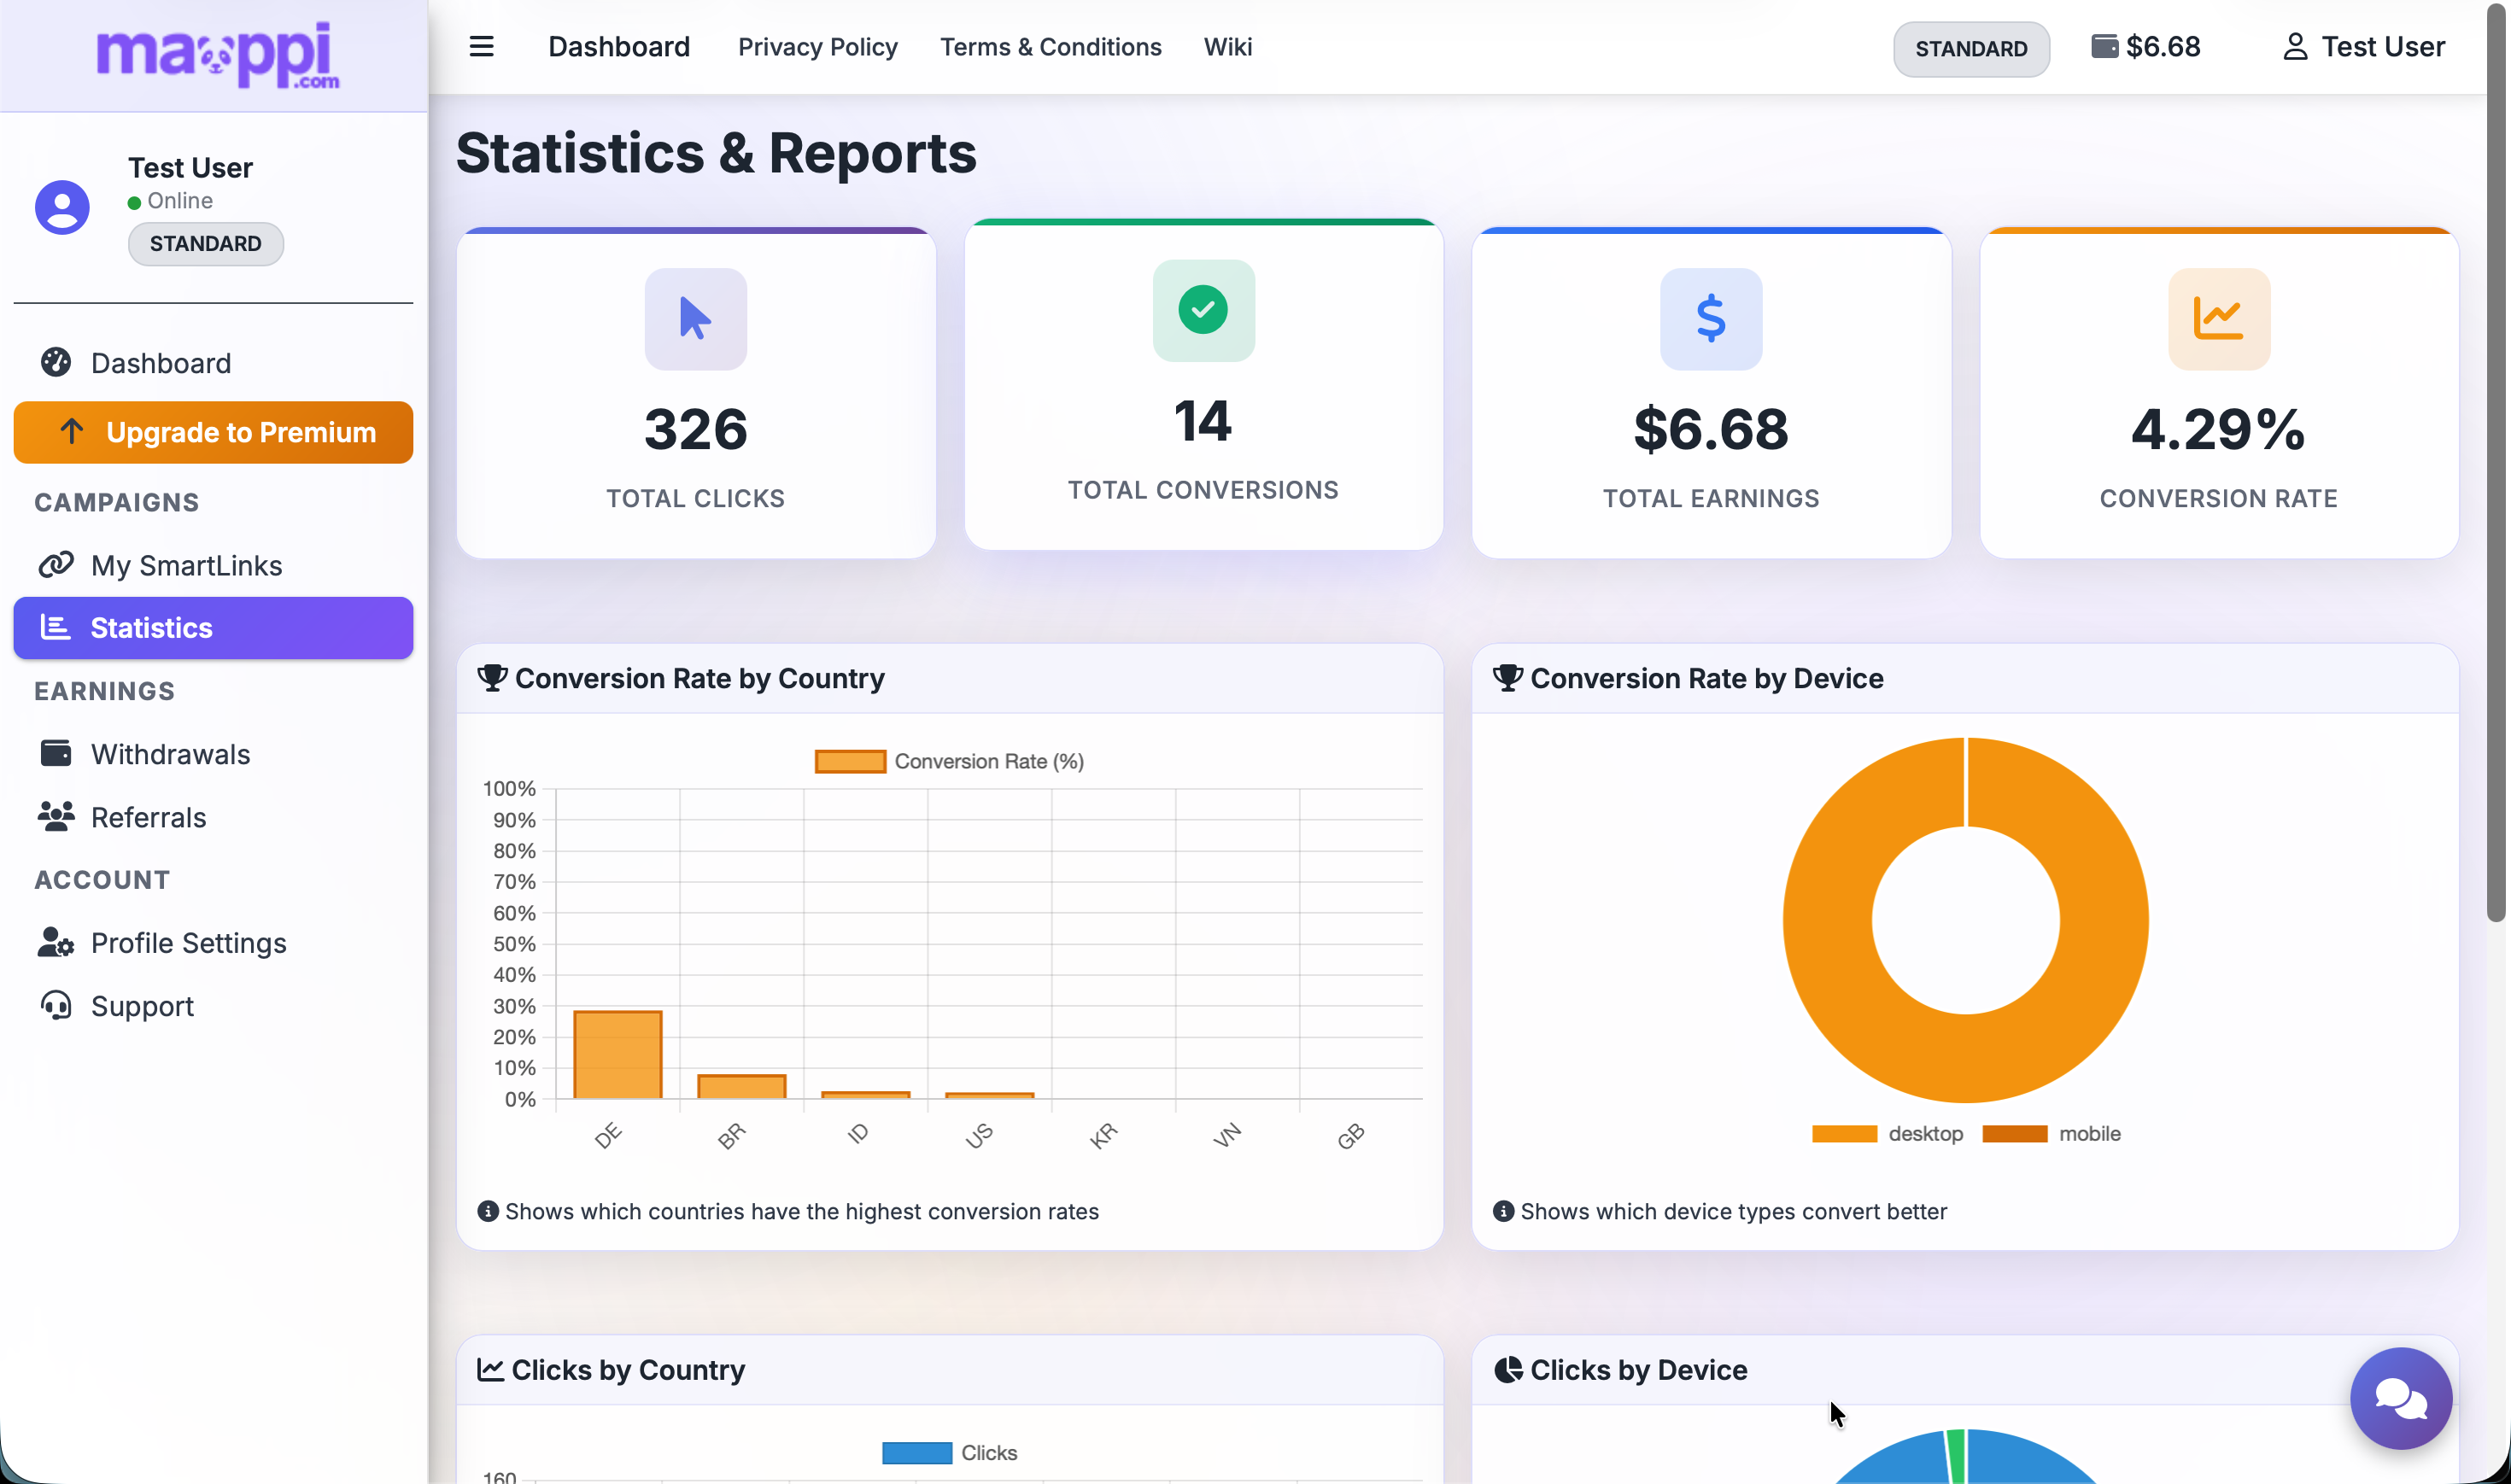
Task: Click Upgrade to Premium button
Action: [213, 432]
